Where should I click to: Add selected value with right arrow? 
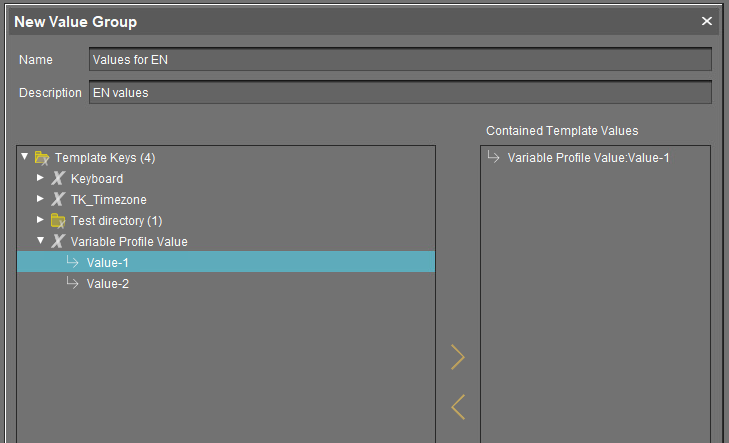click(458, 357)
